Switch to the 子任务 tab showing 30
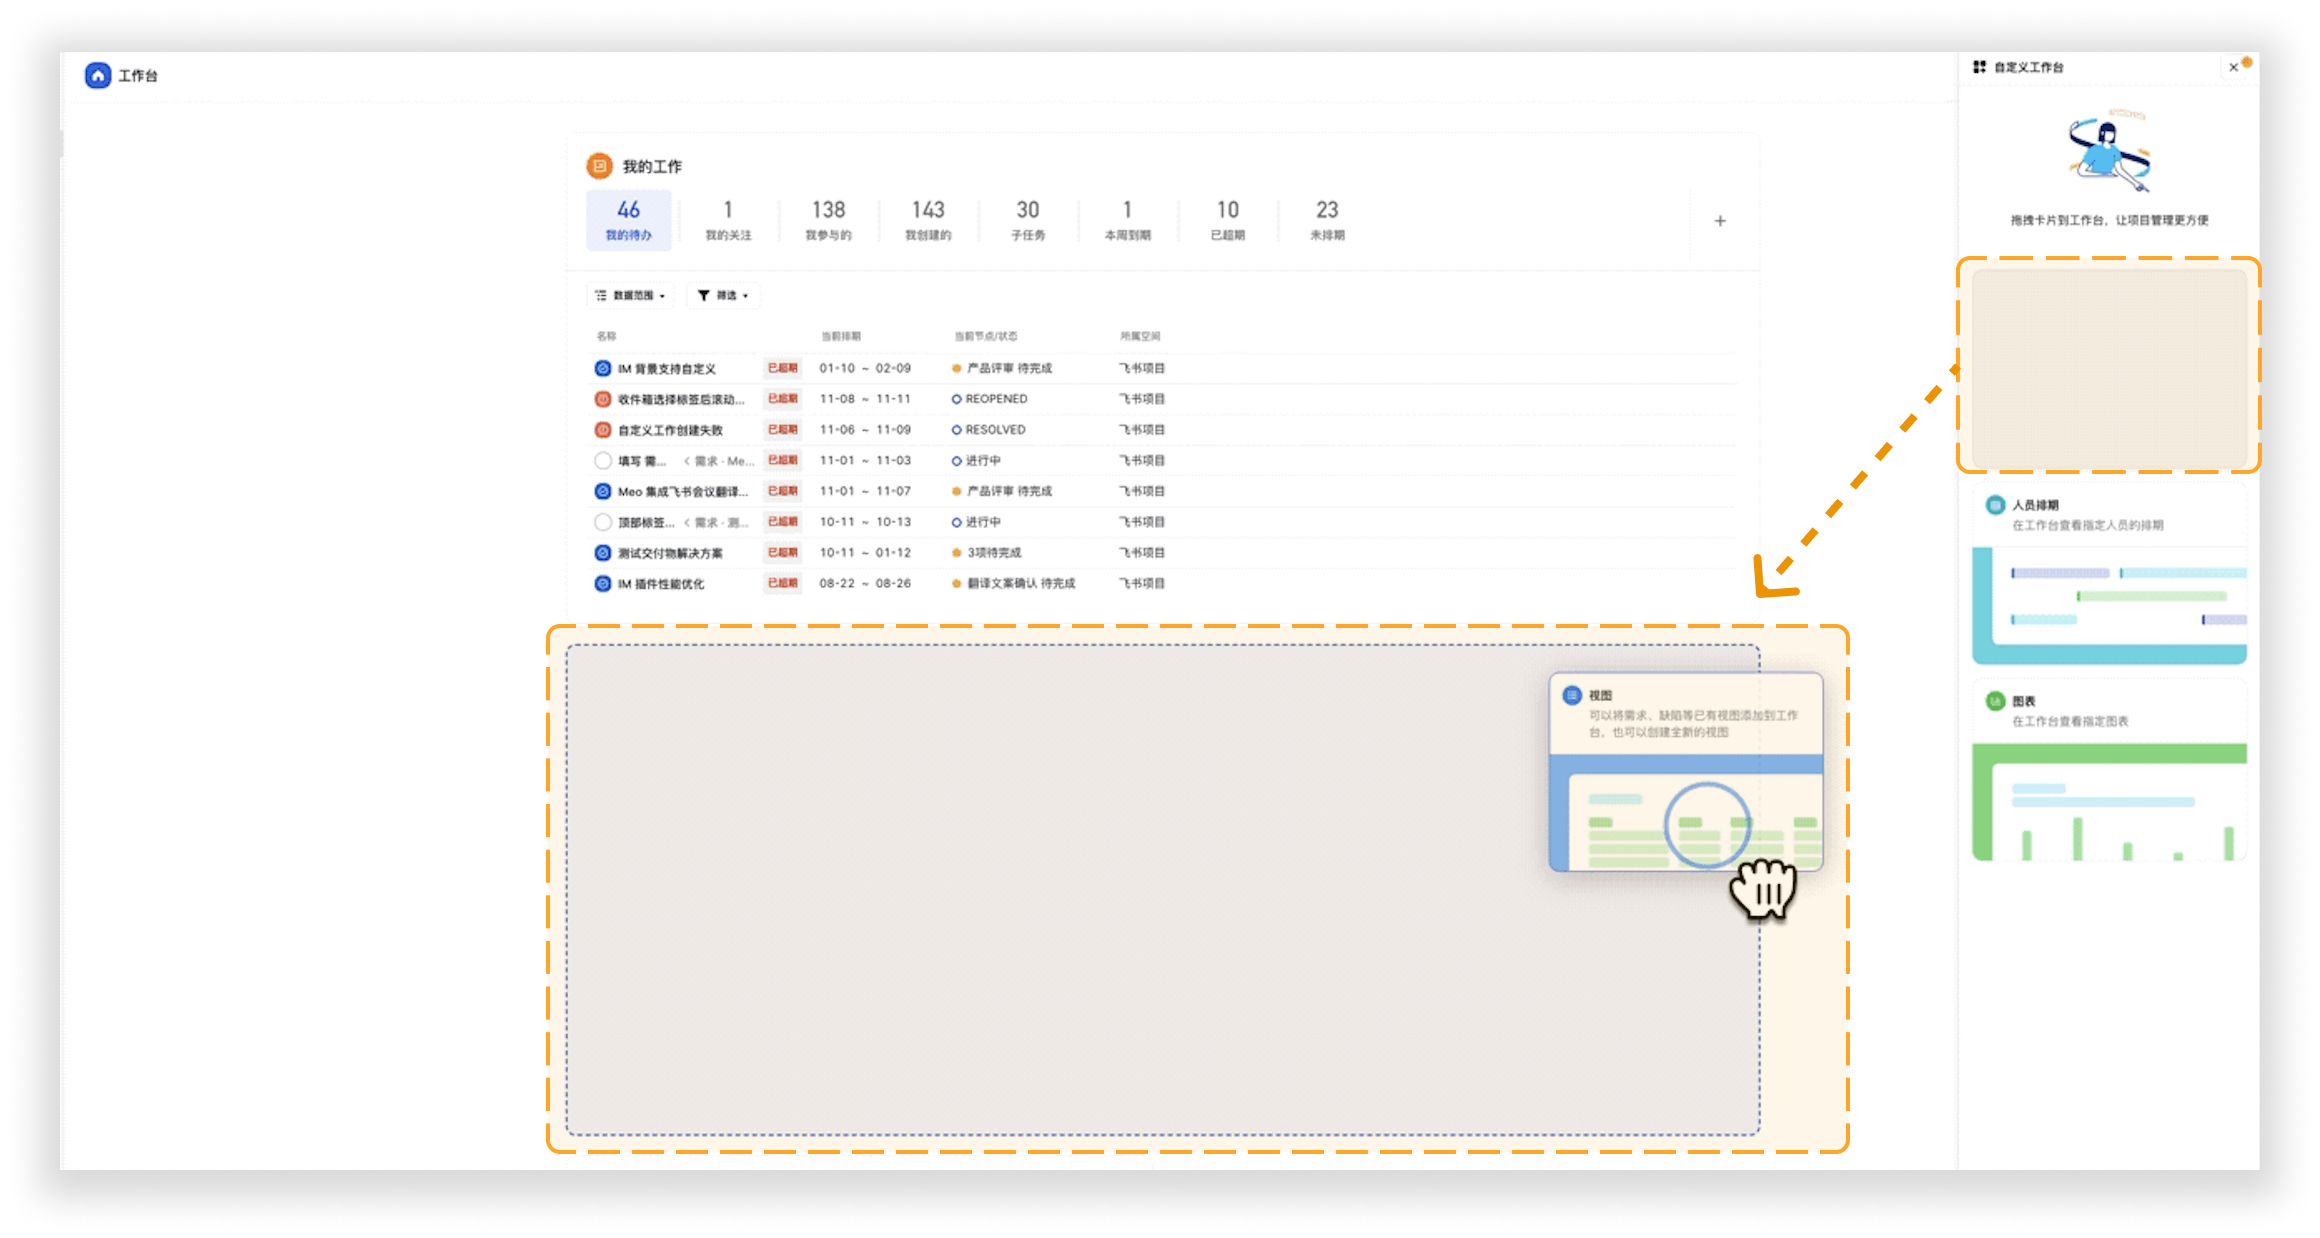The height and width of the screenshot is (1238, 2320). (x=1028, y=220)
